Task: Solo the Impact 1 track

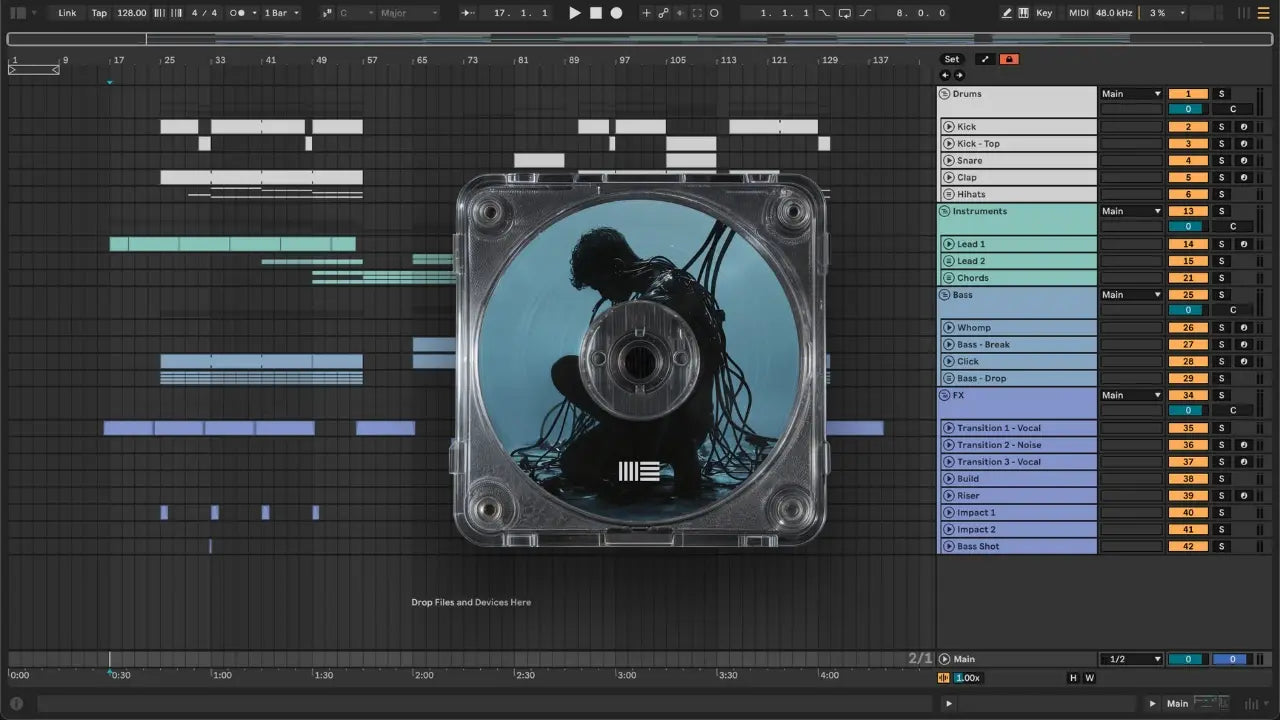Action: coord(1221,512)
